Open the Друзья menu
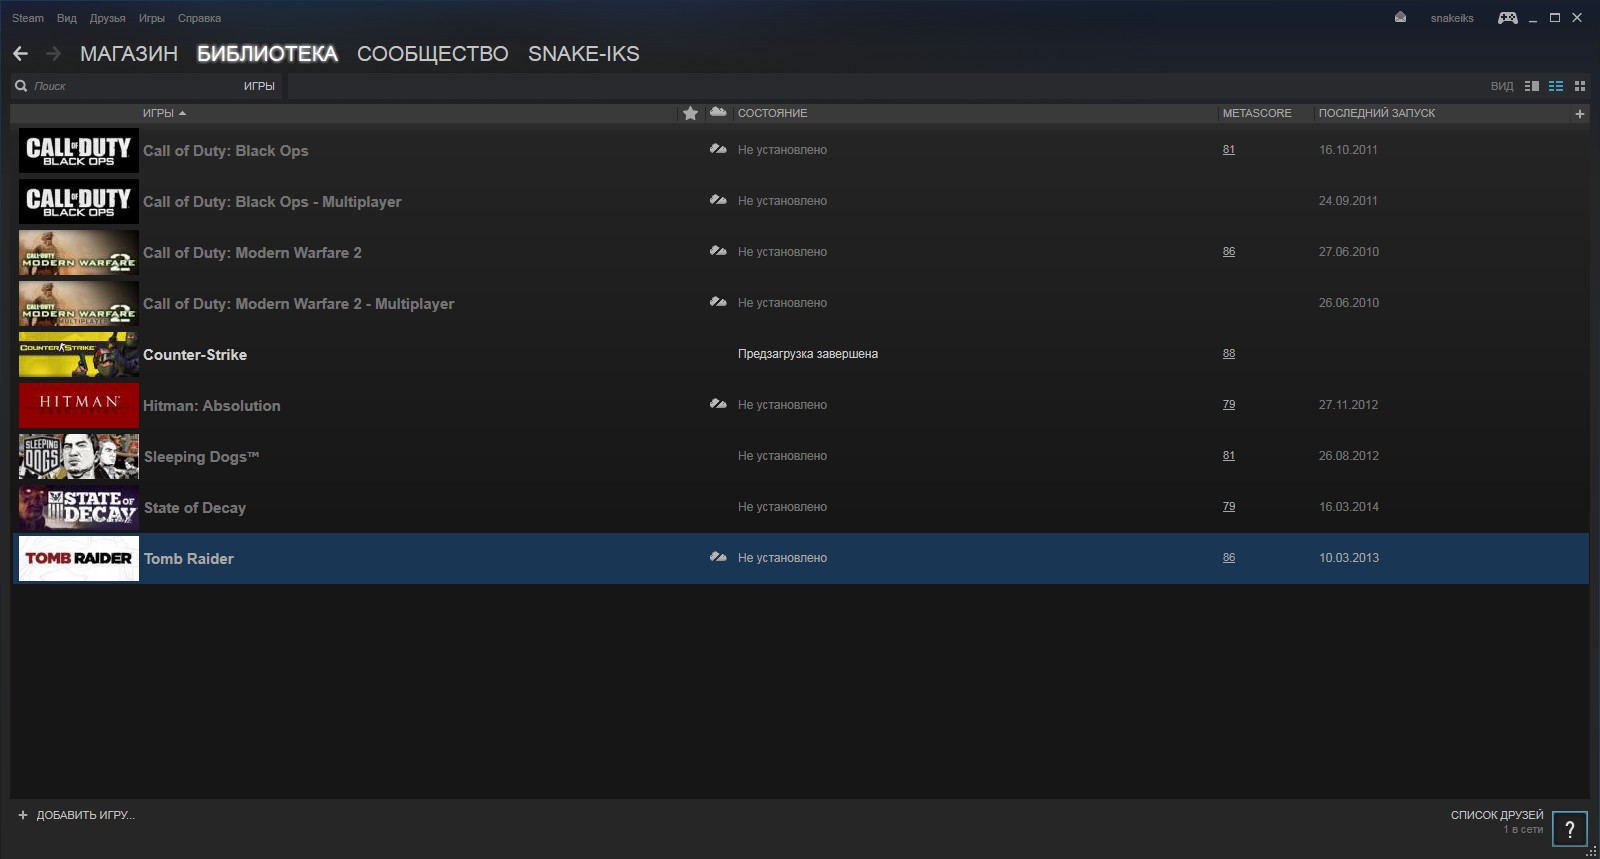Screen dimensions: 1600x859 pyautogui.click(x=107, y=18)
